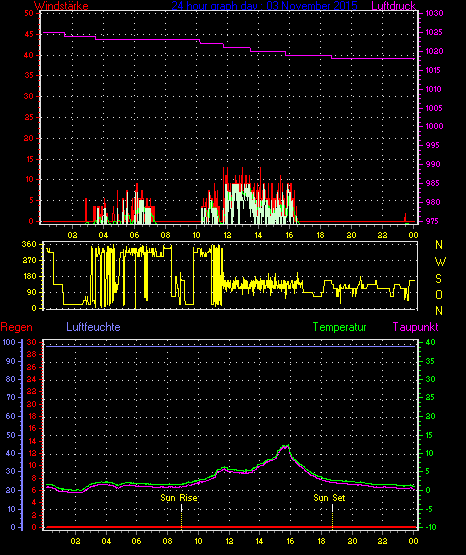Click the title '24 hour graph day : 03 November 2015'
The image size is (466, 555).
click(264, 6)
